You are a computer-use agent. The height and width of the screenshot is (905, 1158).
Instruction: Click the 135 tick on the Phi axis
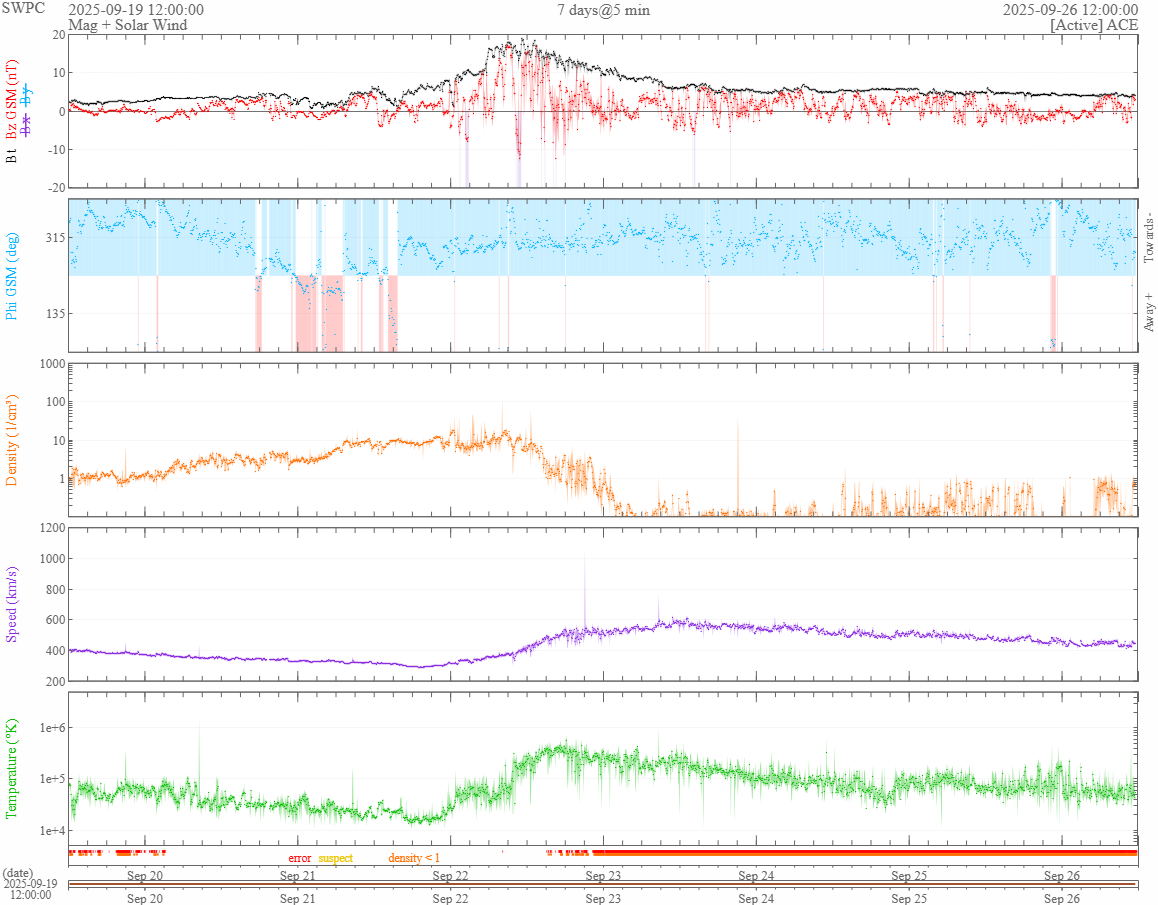click(x=55, y=313)
